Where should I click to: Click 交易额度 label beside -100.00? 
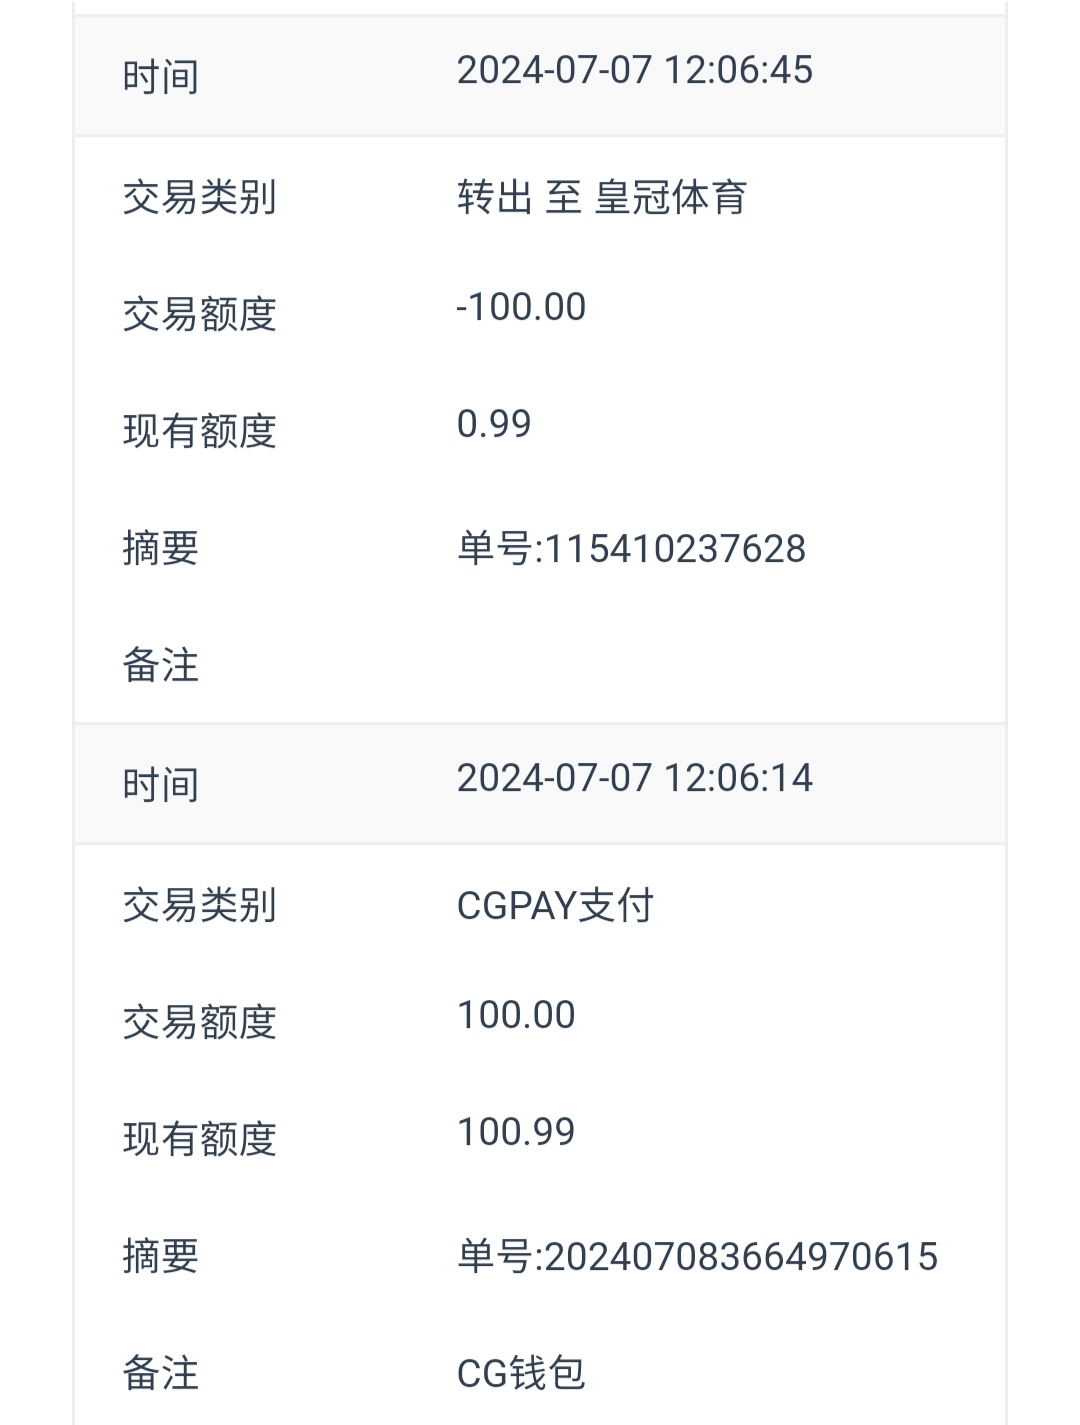pyautogui.click(x=199, y=314)
